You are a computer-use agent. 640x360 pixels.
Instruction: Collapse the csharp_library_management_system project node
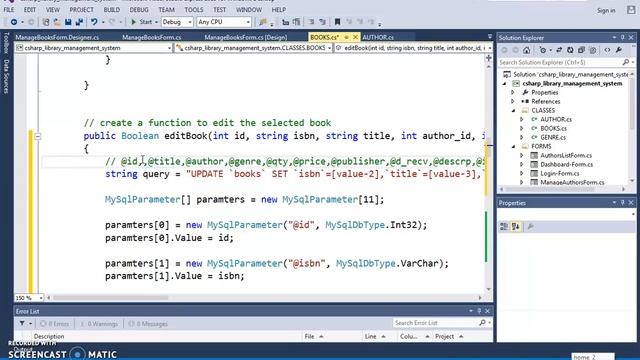pos(504,84)
